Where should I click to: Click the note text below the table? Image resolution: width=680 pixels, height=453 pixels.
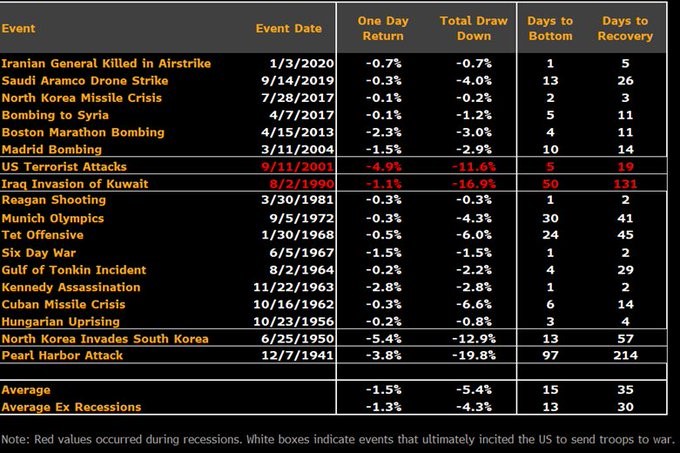[x=338, y=438]
